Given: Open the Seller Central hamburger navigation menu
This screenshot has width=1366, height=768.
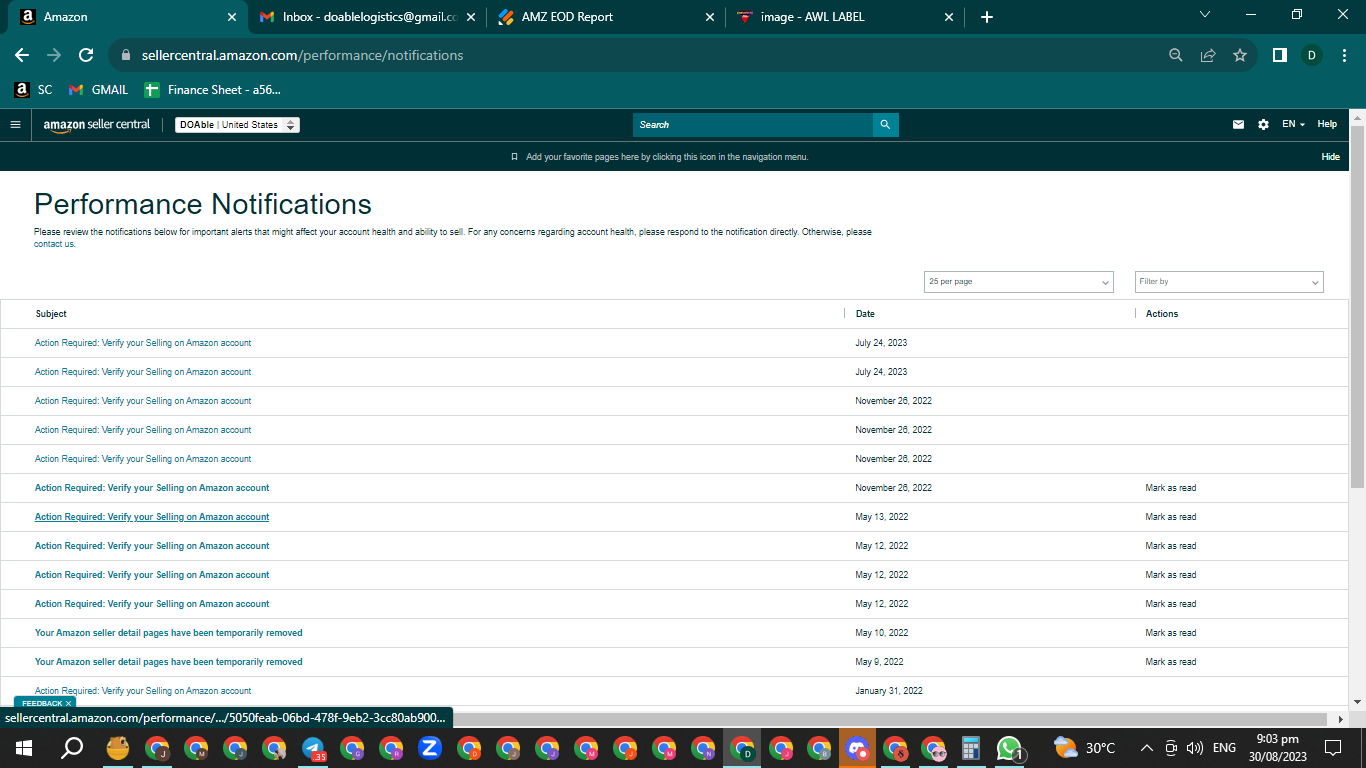Looking at the screenshot, I should coord(15,125).
